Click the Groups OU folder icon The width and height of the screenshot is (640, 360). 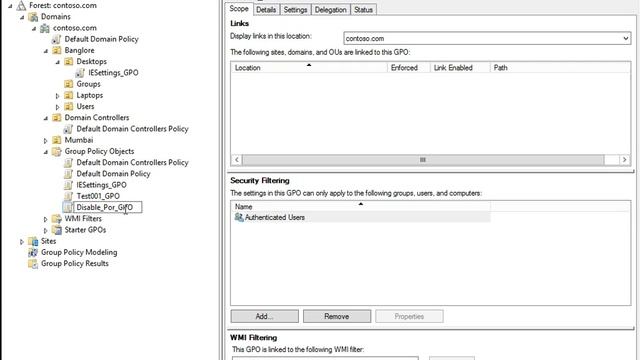69,84
